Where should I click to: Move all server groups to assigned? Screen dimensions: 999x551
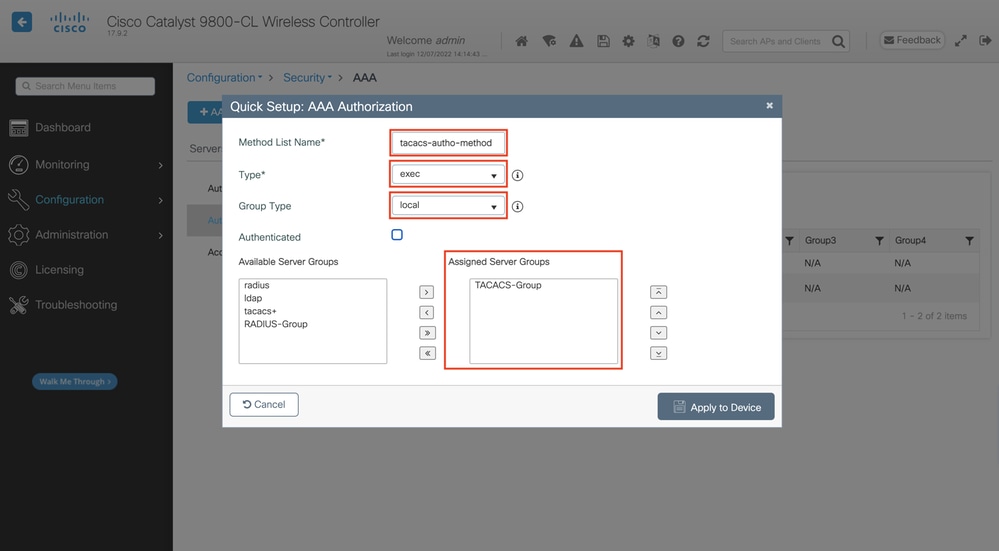[427, 333]
